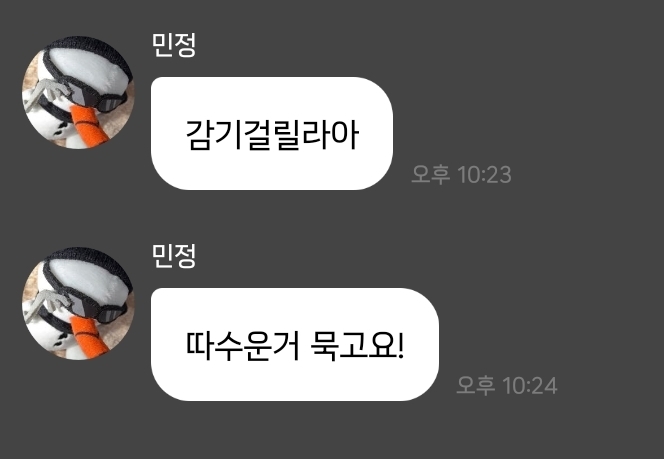This screenshot has height=459, width=664.
Task: Click the 감기걸릴라아 text inside the first bubble
Action: click(272, 135)
